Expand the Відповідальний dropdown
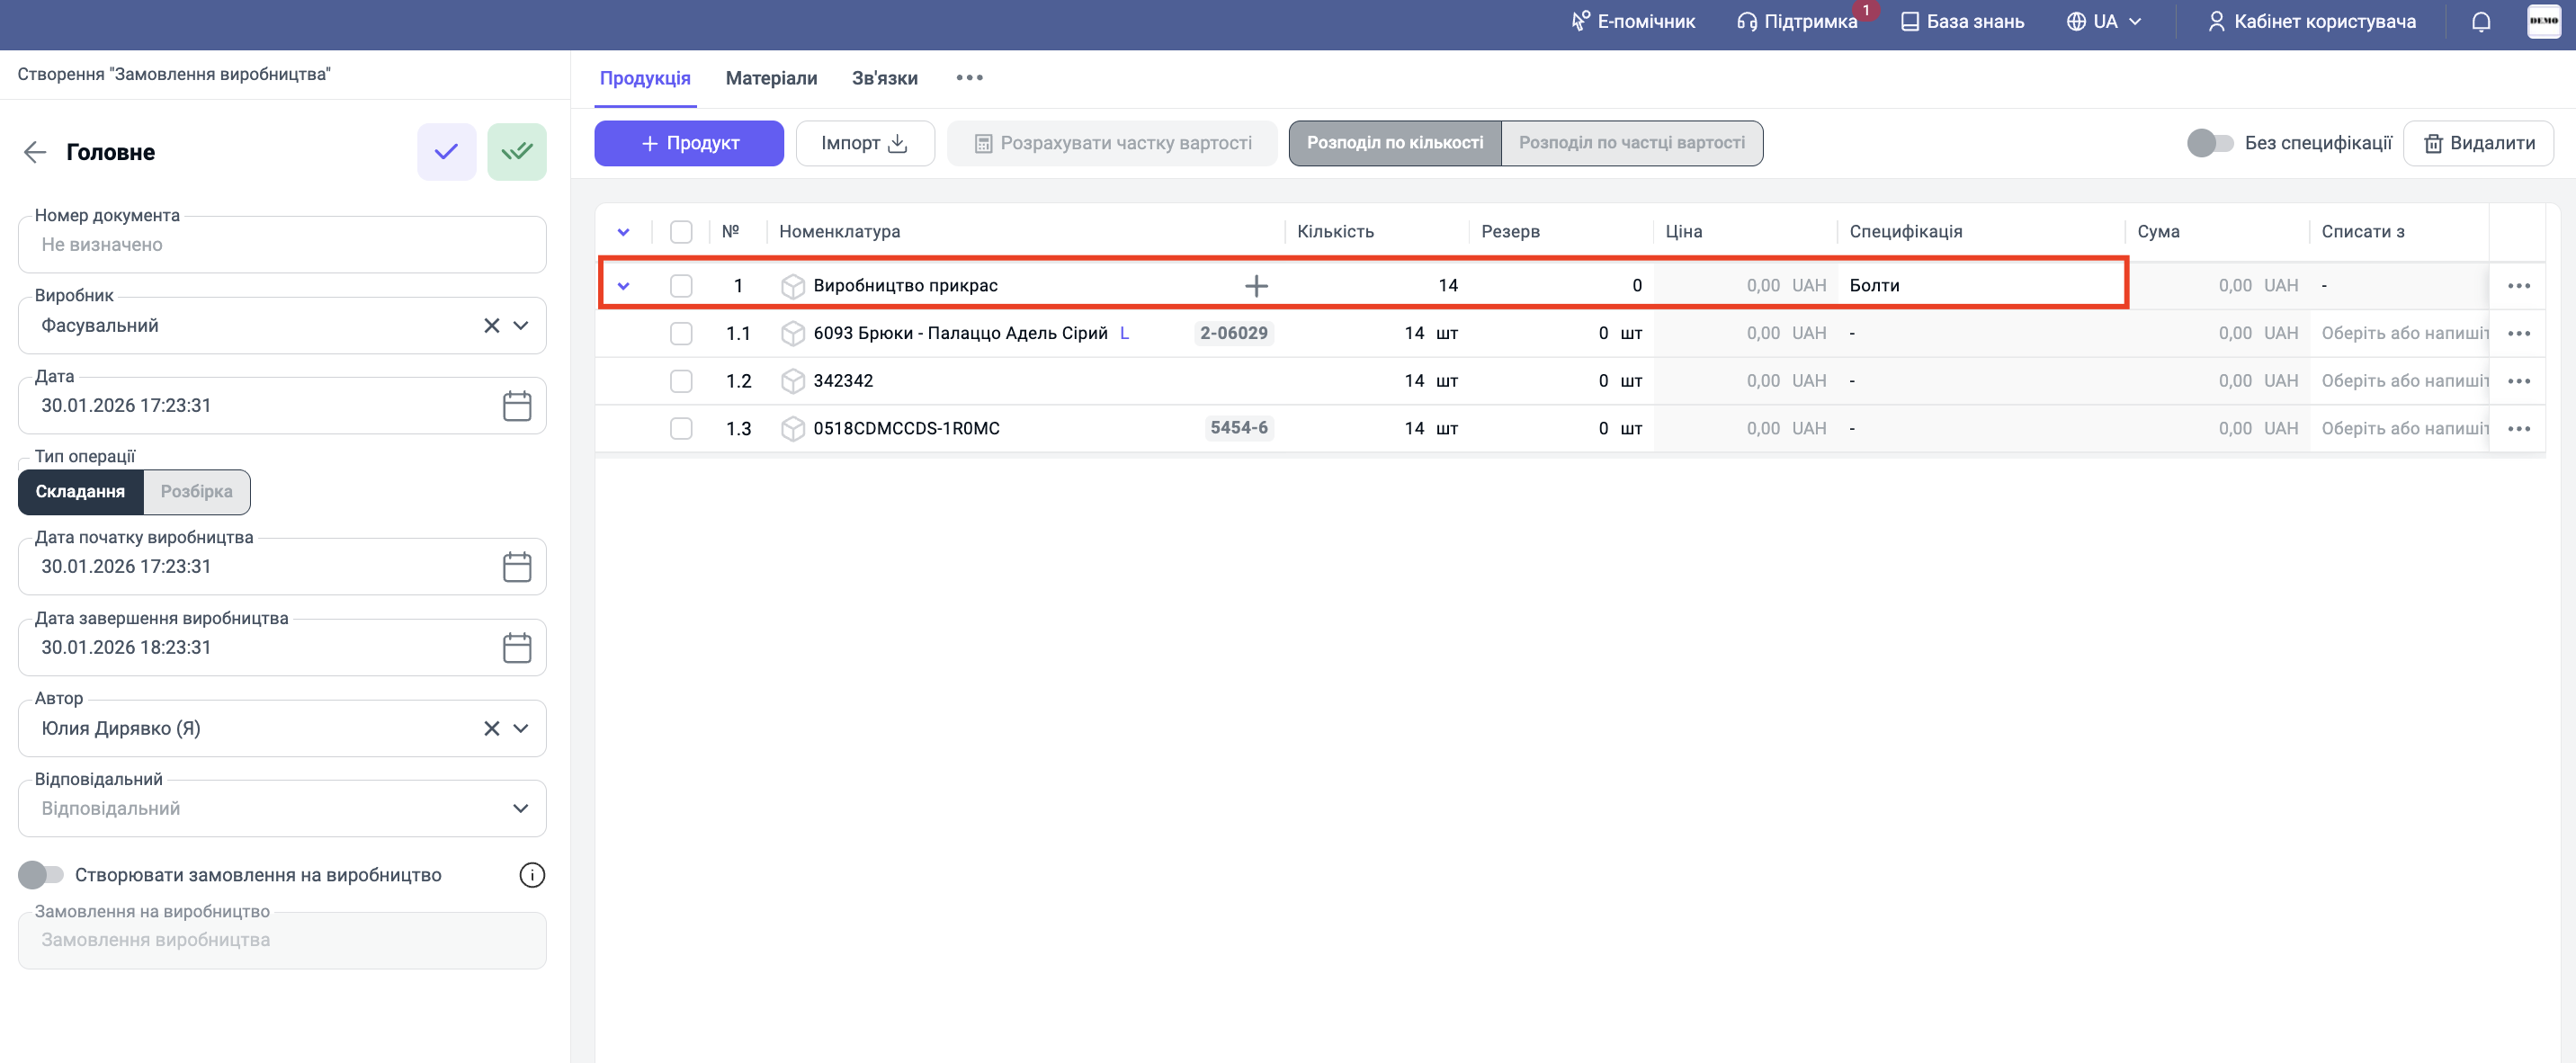 (520, 809)
